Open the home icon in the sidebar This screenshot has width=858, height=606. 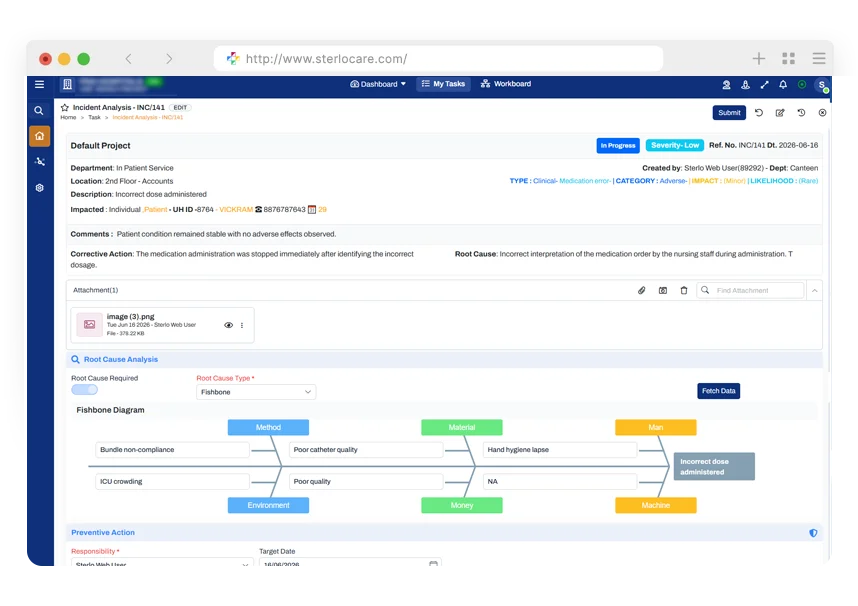click(39, 136)
